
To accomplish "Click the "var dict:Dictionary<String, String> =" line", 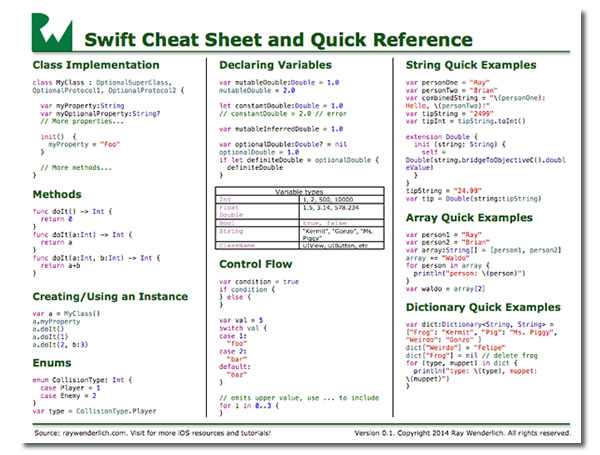I will [480, 325].
